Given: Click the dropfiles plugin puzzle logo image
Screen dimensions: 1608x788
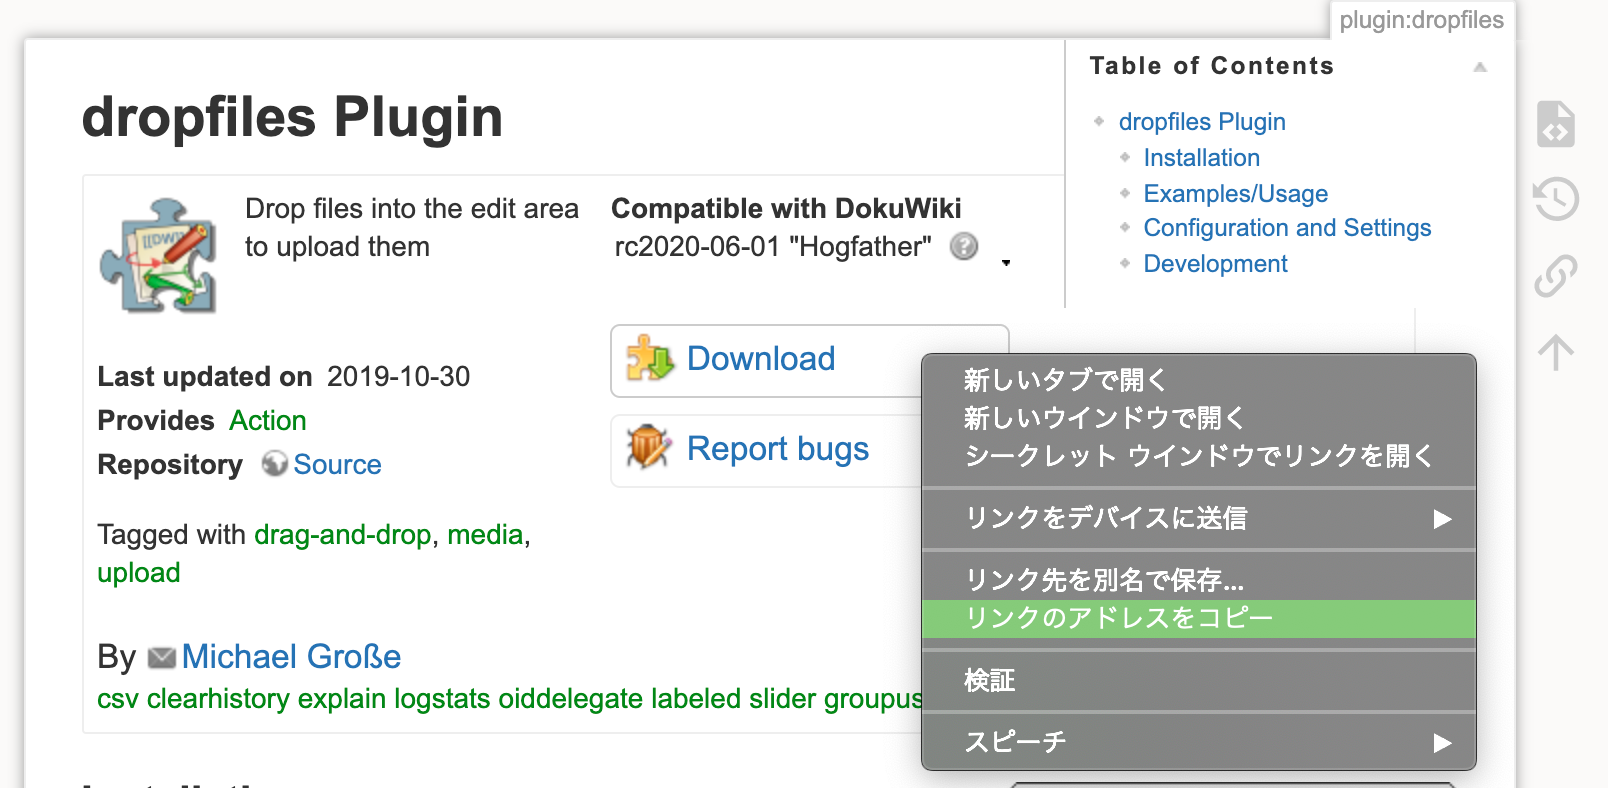Looking at the screenshot, I should [x=158, y=255].
